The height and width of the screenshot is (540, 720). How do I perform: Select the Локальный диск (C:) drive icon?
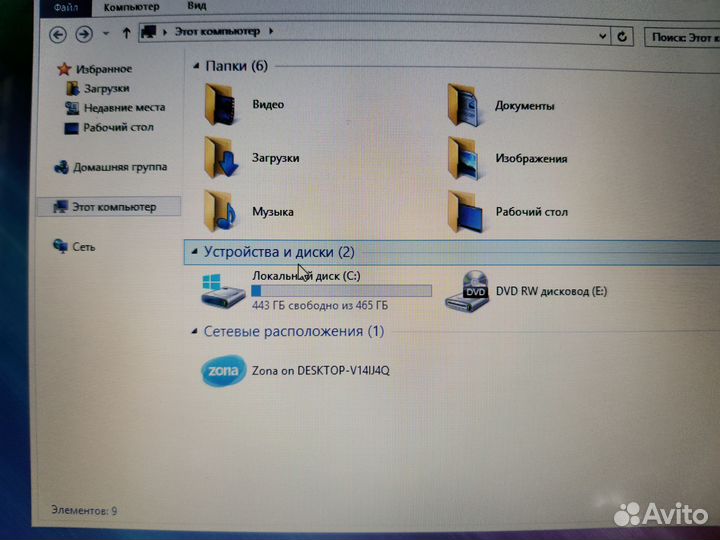[223, 291]
